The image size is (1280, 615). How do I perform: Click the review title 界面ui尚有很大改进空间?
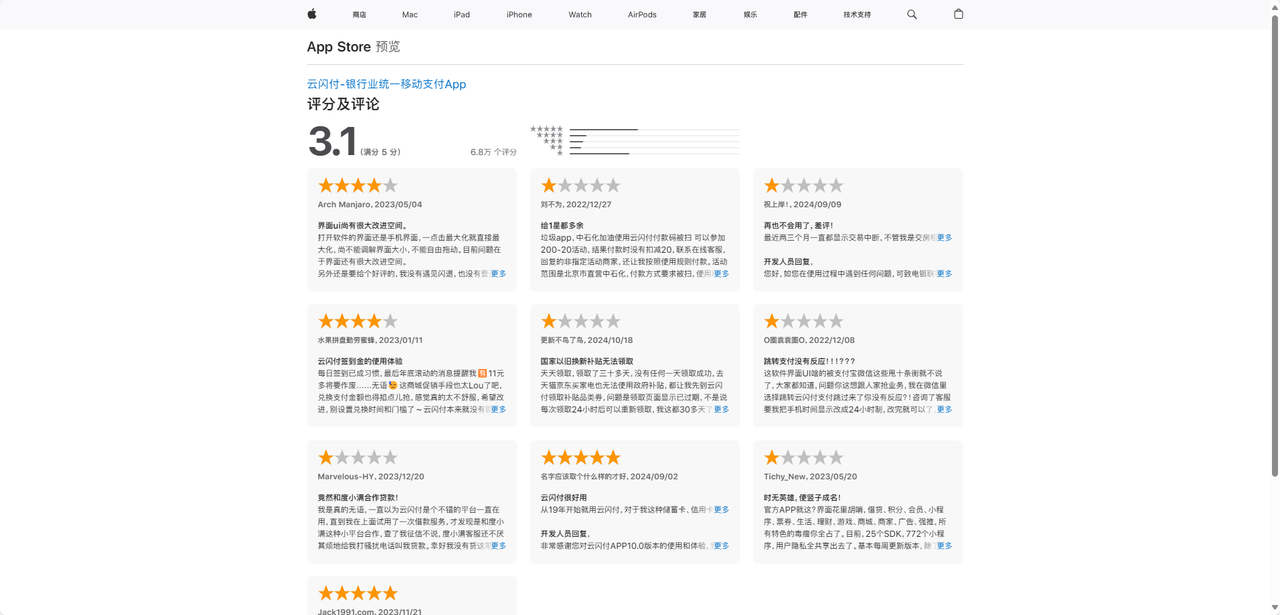pos(362,226)
